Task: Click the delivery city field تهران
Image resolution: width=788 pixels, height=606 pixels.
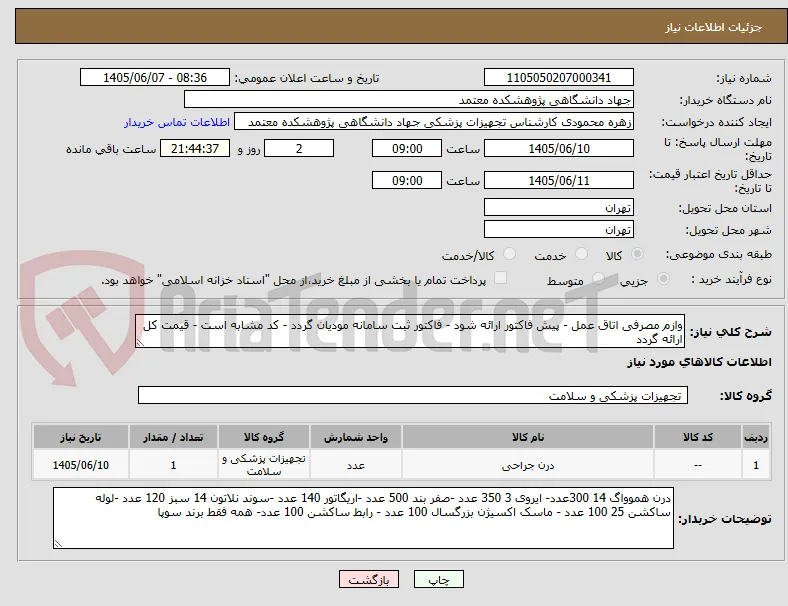Action: pos(558,229)
